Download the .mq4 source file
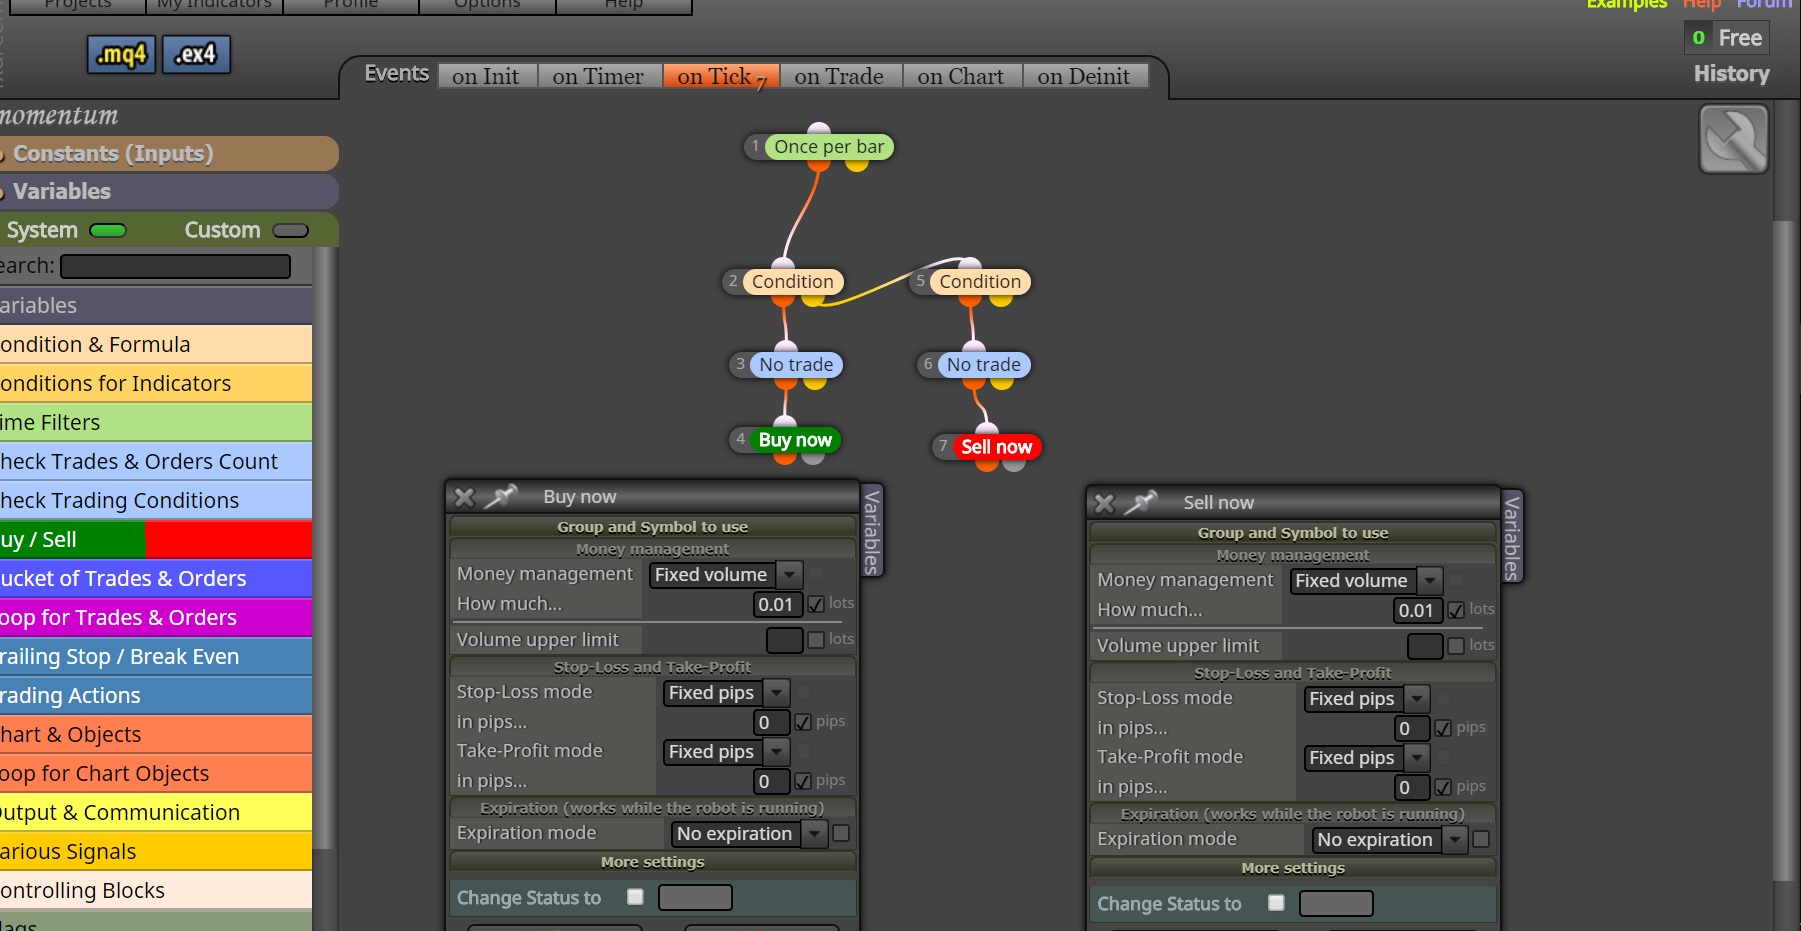The image size is (1801, 931). (x=121, y=54)
